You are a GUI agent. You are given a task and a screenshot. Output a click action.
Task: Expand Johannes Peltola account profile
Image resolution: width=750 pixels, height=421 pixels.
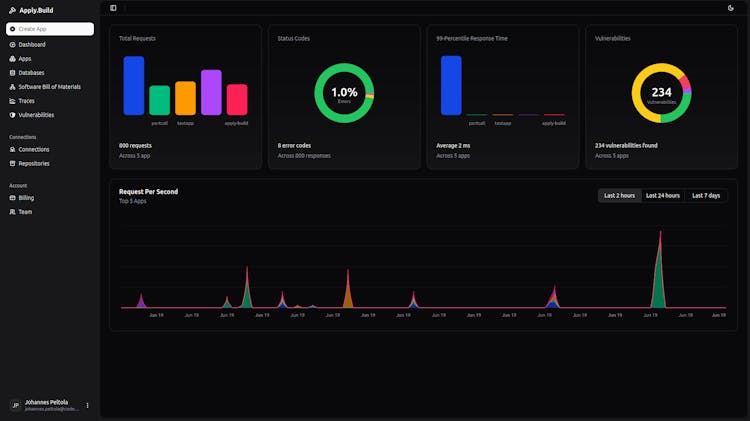click(x=45, y=405)
